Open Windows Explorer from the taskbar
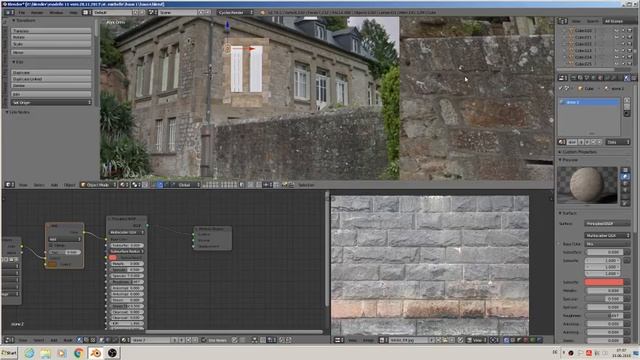 (45, 353)
